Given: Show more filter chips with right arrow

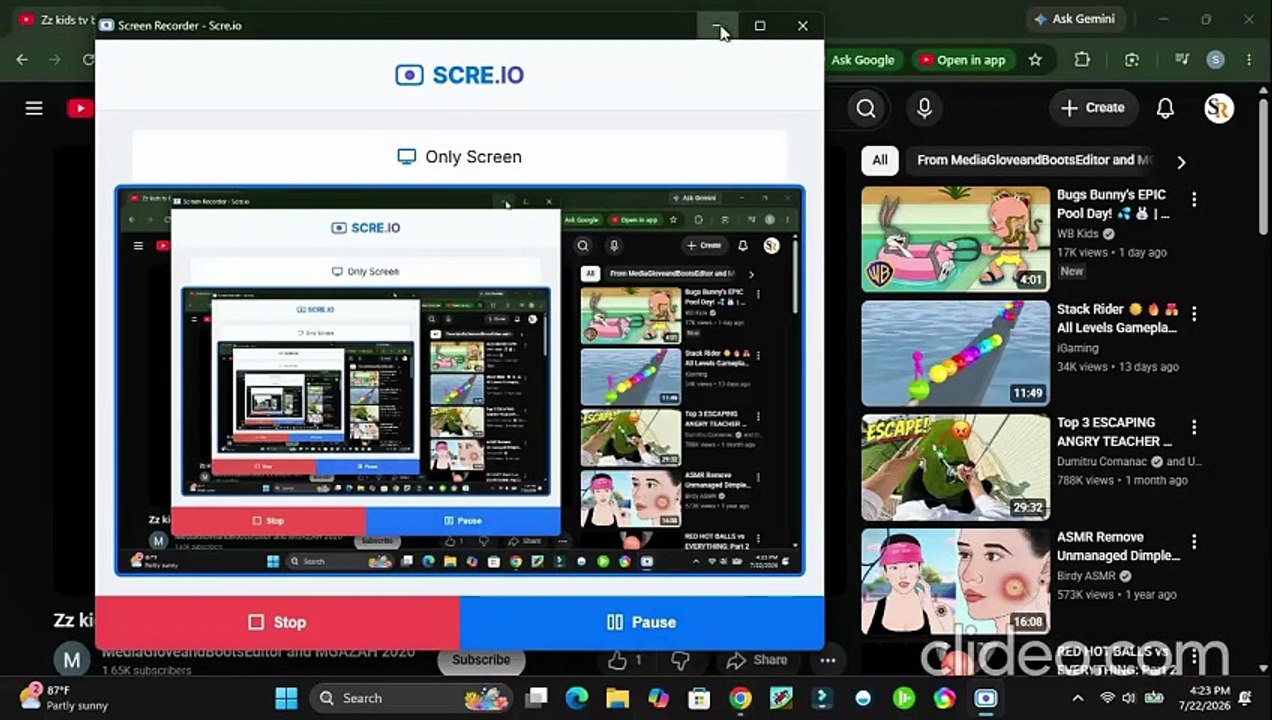Looking at the screenshot, I should (1181, 162).
